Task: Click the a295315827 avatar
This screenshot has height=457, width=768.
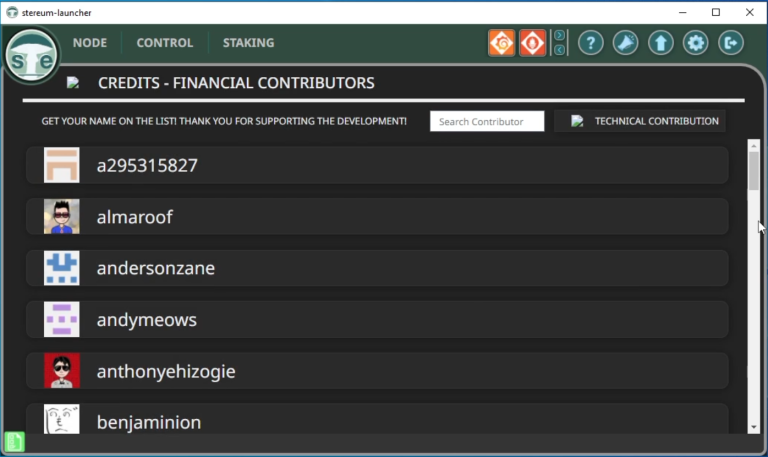Action: (62, 165)
